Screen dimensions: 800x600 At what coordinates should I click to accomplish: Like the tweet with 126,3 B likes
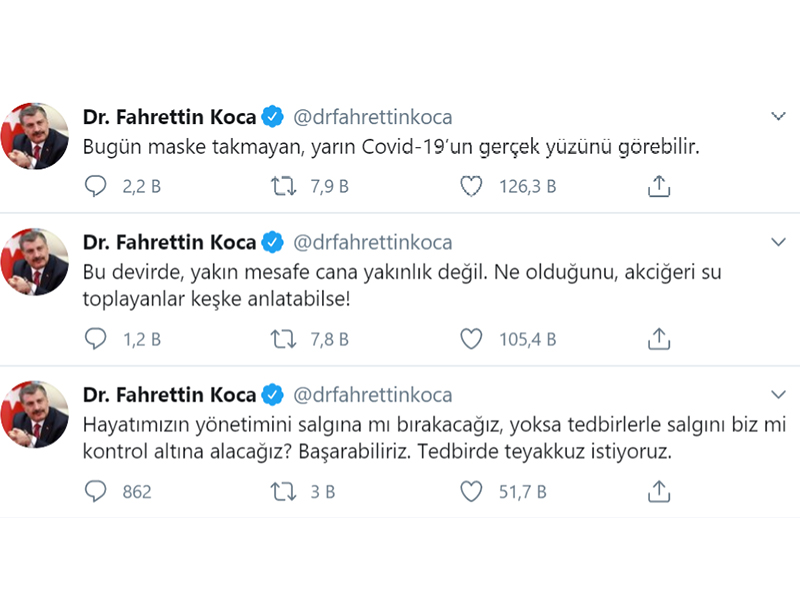point(471,186)
